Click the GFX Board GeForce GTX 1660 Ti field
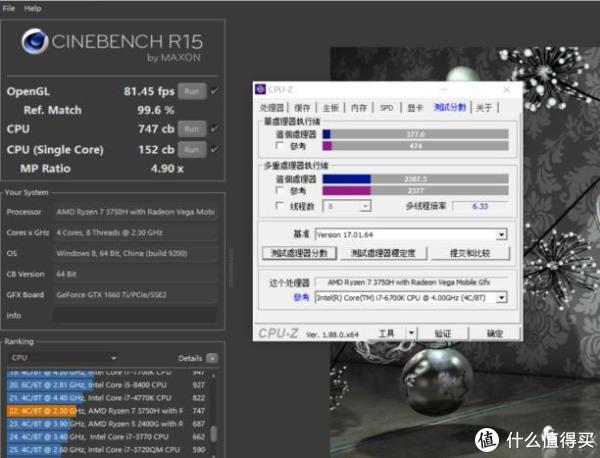The height and width of the screenshot is (458, 600). pos(135,295)
